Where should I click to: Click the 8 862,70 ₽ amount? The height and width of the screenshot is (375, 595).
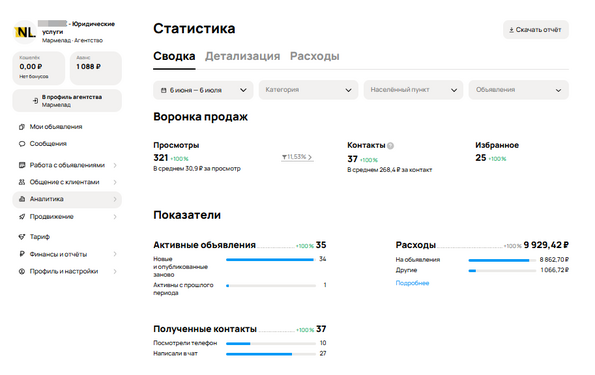point(554,260)
